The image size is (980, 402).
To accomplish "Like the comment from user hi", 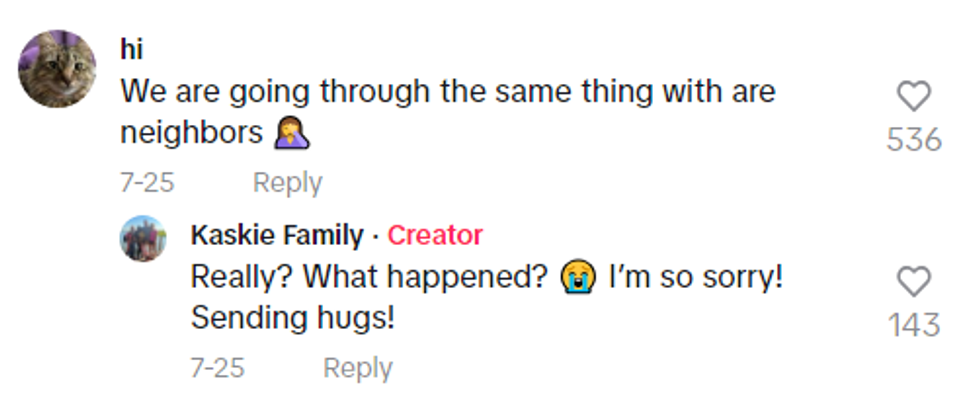I will pyautogui.click(x=913, y=97).
